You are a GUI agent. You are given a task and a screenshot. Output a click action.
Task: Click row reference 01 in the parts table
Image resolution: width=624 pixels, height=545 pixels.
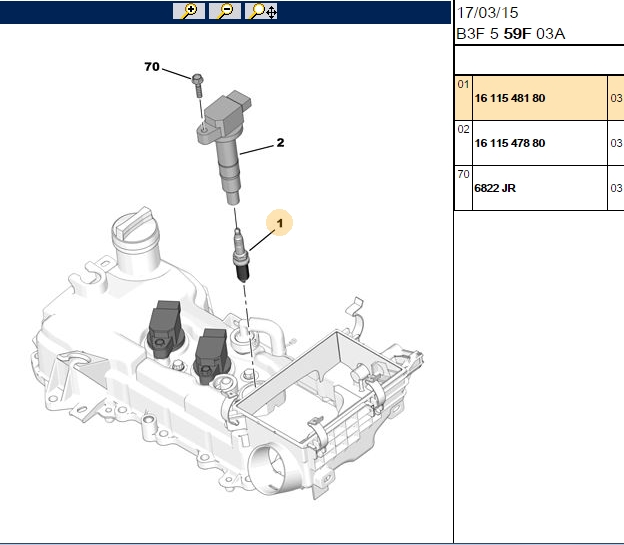(x=463, y=84)
